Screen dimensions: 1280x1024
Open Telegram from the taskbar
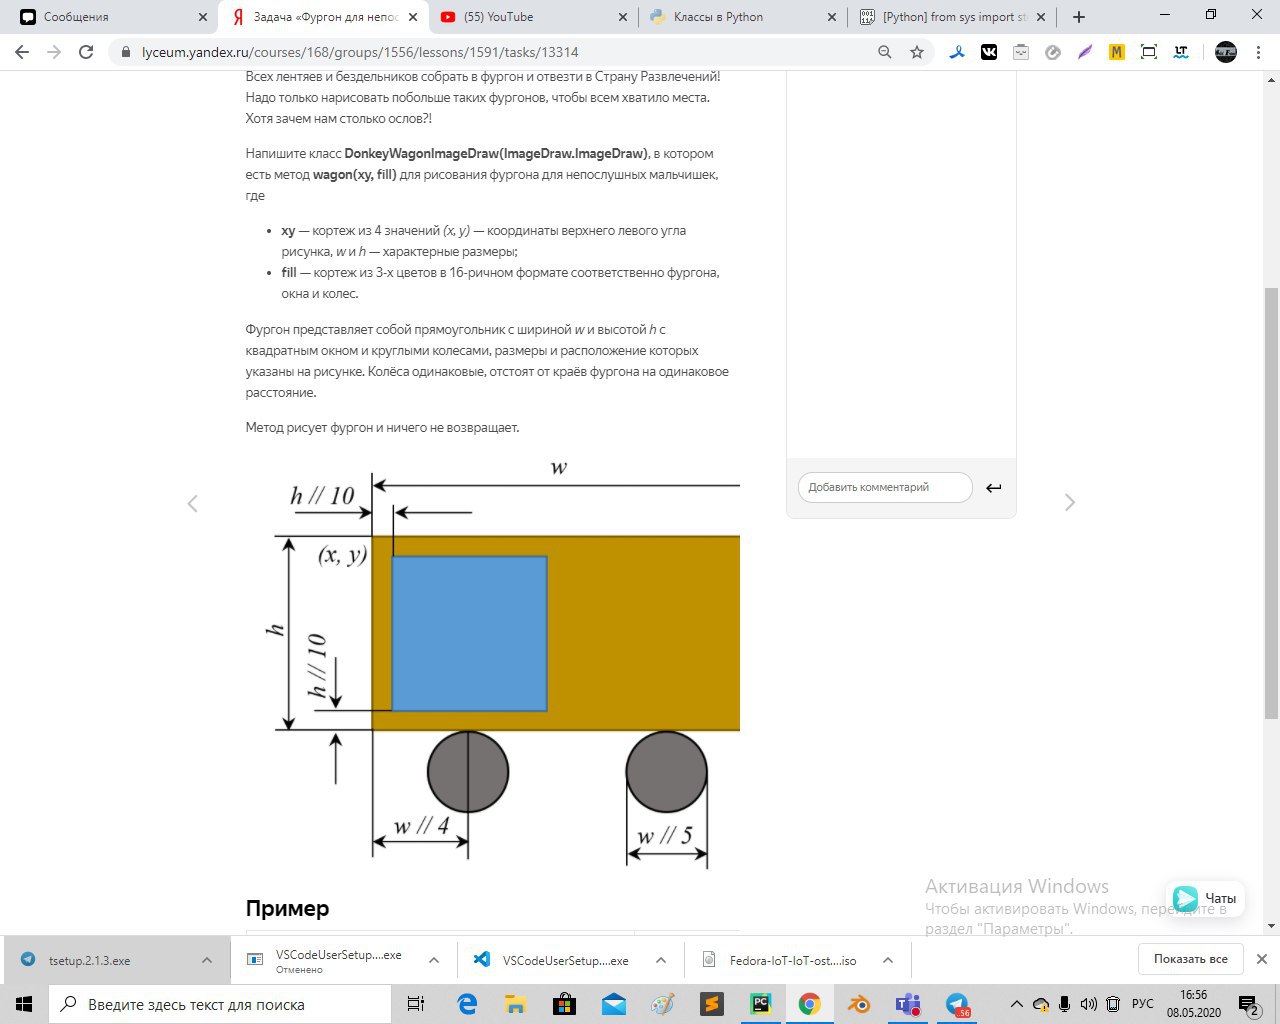957,1004
